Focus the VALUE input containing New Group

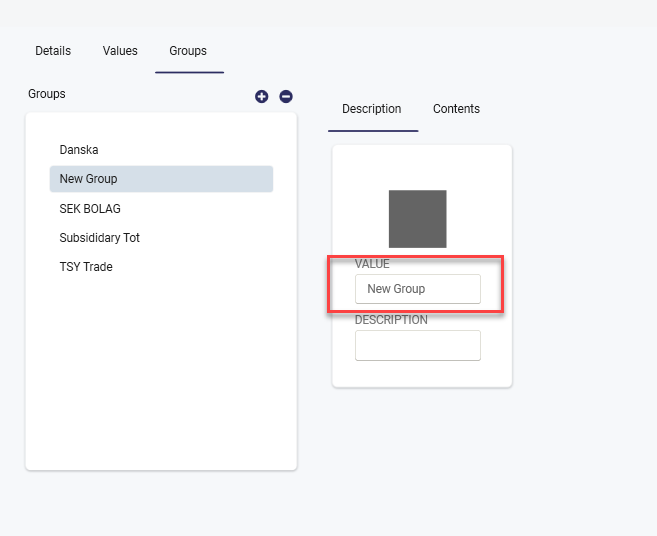tap(418, 289)
